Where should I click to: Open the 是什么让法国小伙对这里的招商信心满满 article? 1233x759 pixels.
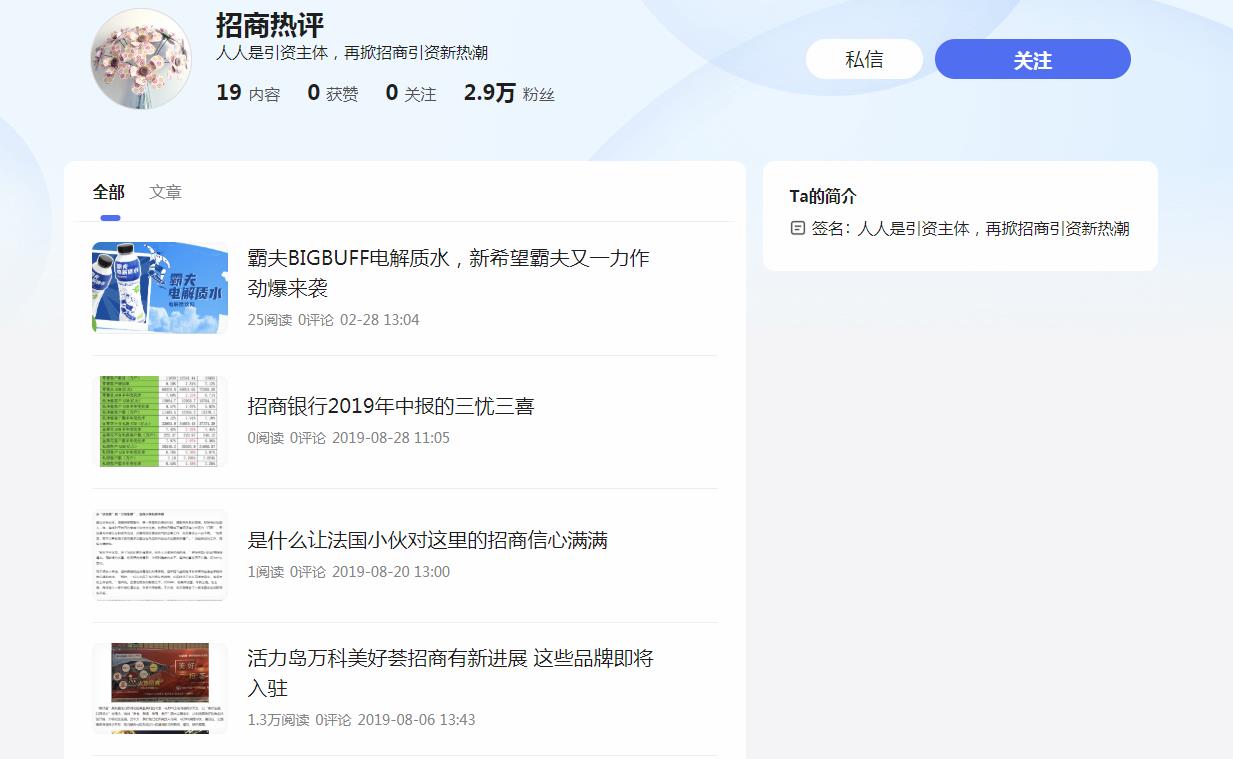click(x=428, y=540)
